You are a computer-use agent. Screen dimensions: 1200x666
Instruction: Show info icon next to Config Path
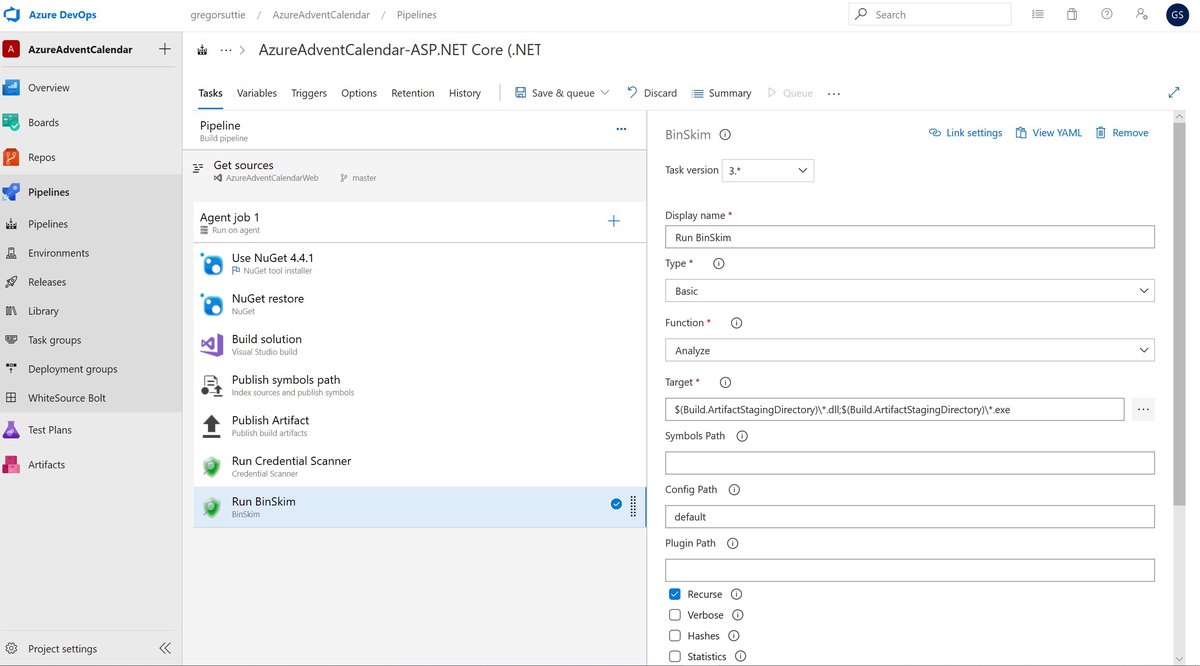click(734, 490)
